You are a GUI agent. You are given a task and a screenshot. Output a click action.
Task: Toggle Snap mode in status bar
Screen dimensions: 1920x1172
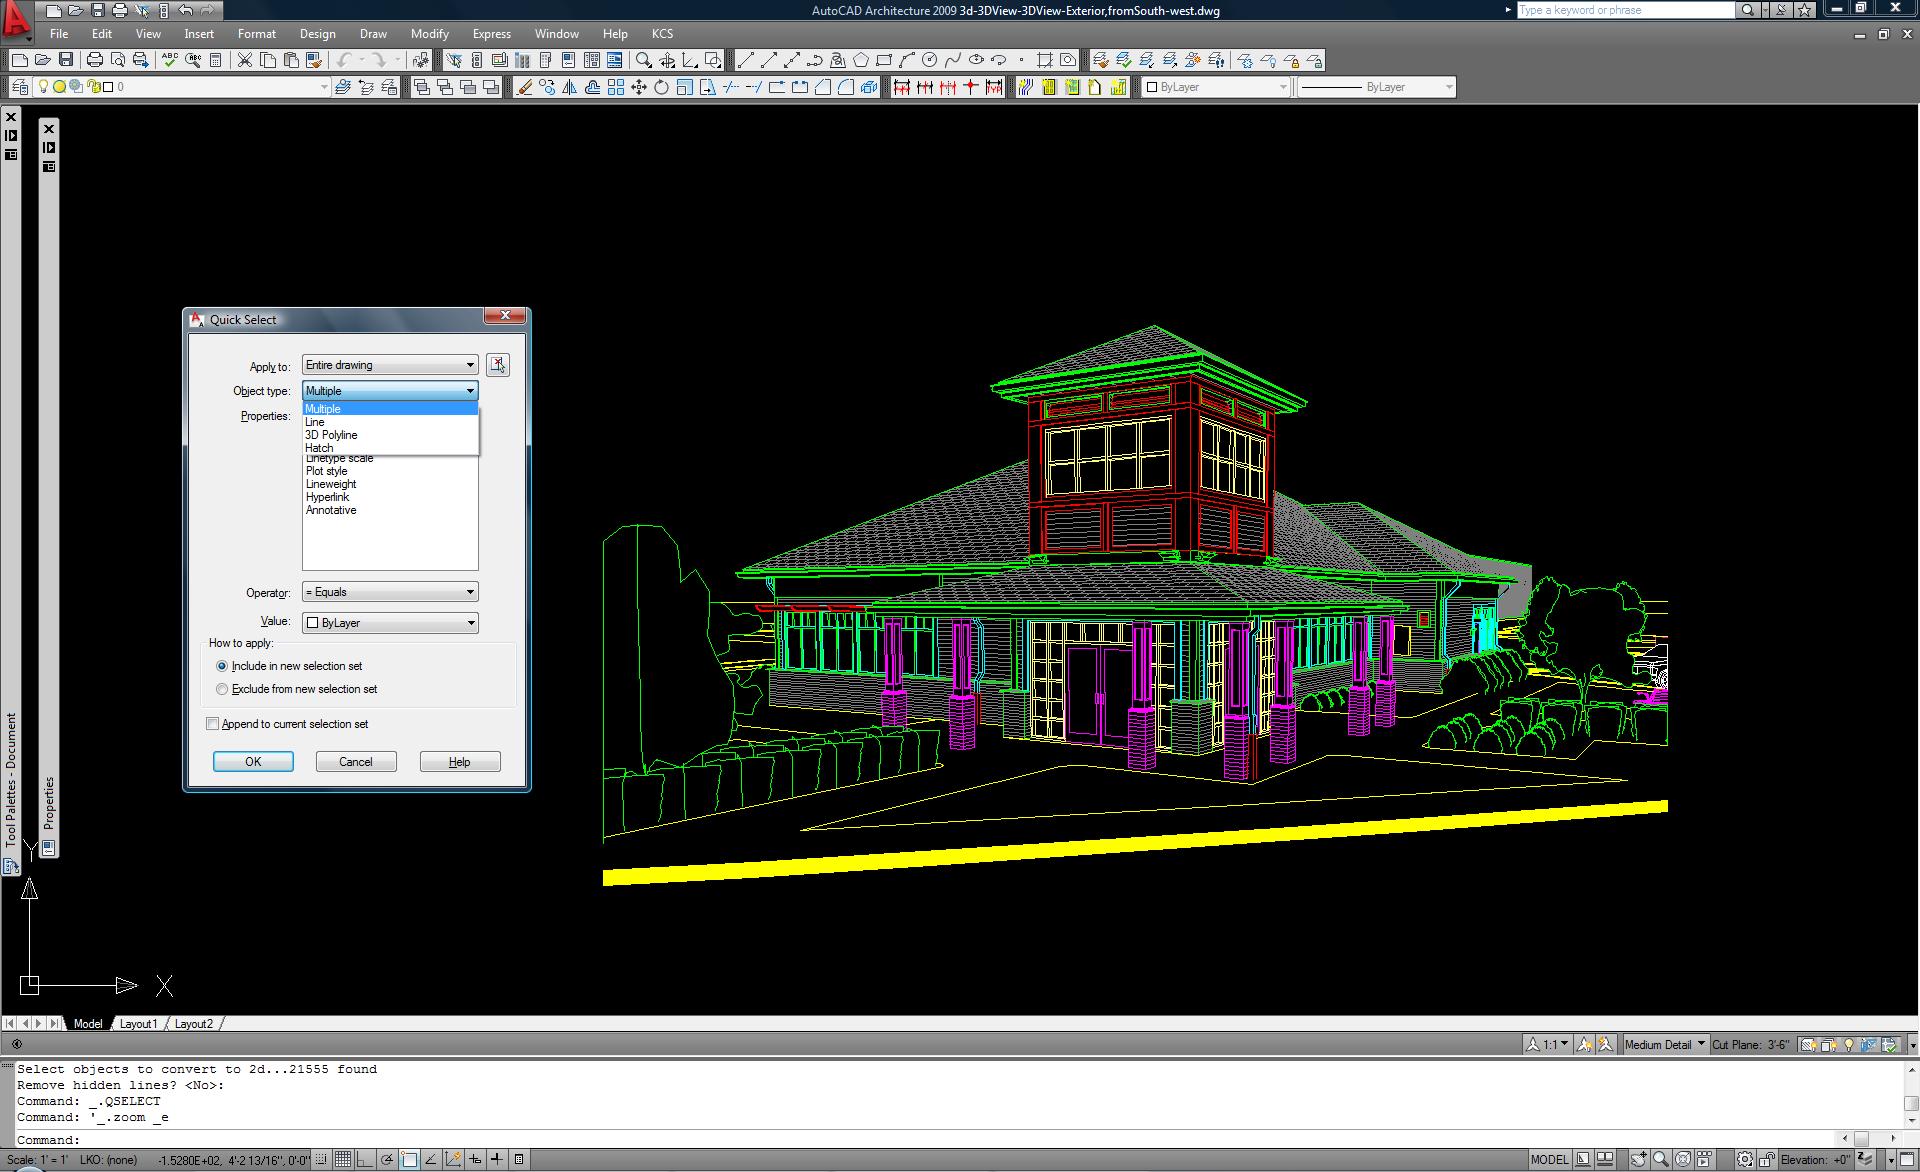322,1160
